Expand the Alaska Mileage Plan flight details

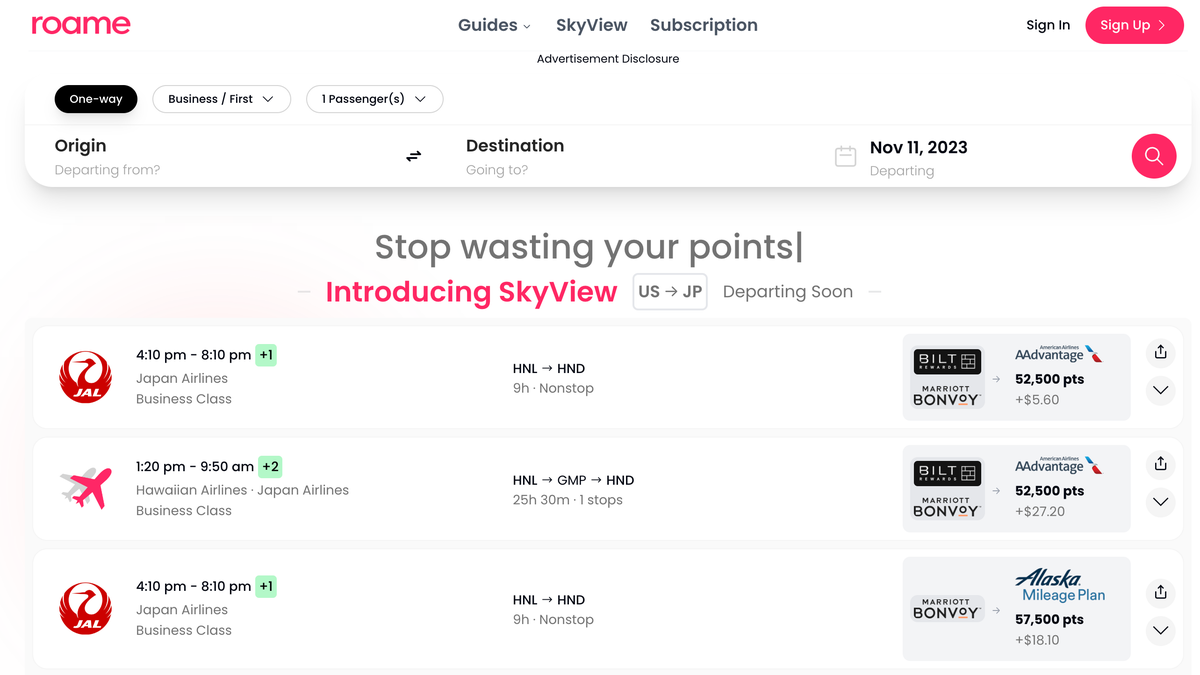tap(1160, 630)
